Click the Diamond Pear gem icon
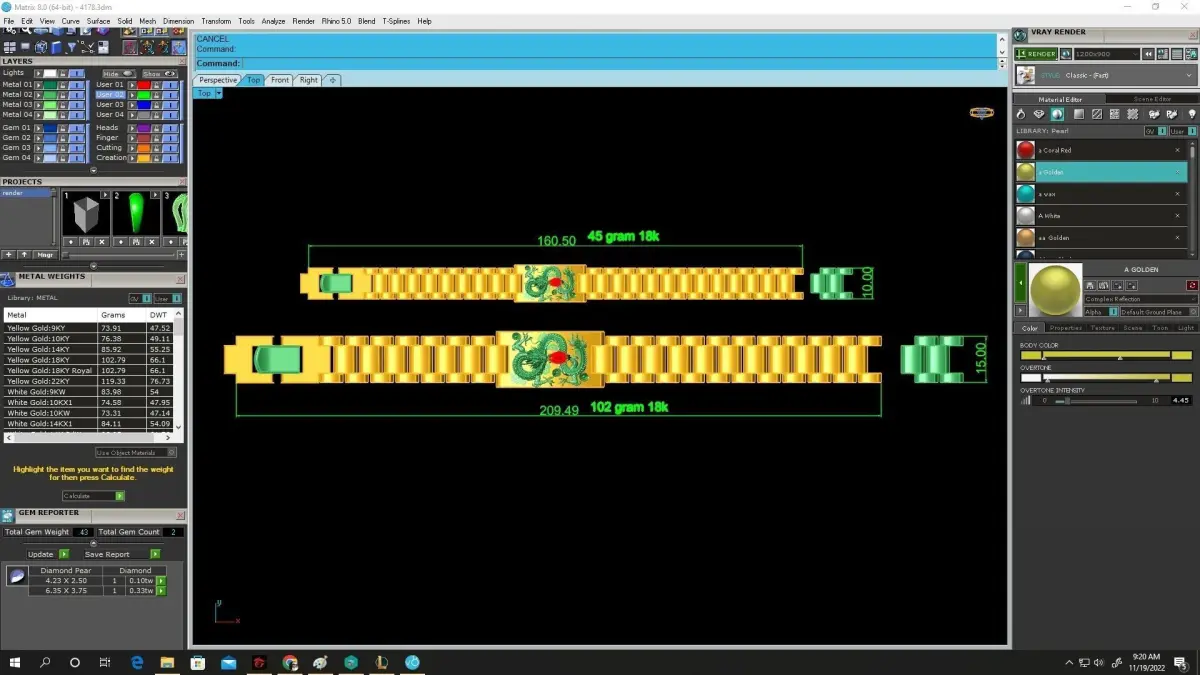1200x675 pixels. [16, 576]
